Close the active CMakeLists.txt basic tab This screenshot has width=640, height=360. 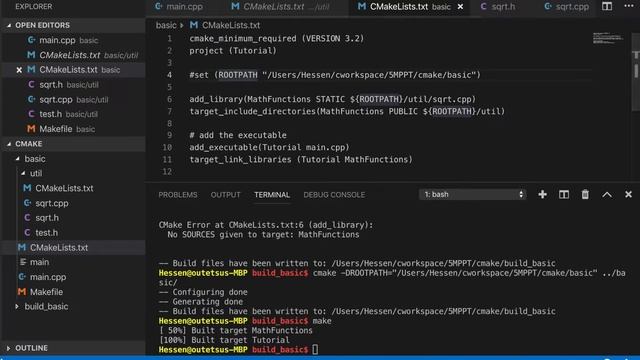click(x=460, y=7)
